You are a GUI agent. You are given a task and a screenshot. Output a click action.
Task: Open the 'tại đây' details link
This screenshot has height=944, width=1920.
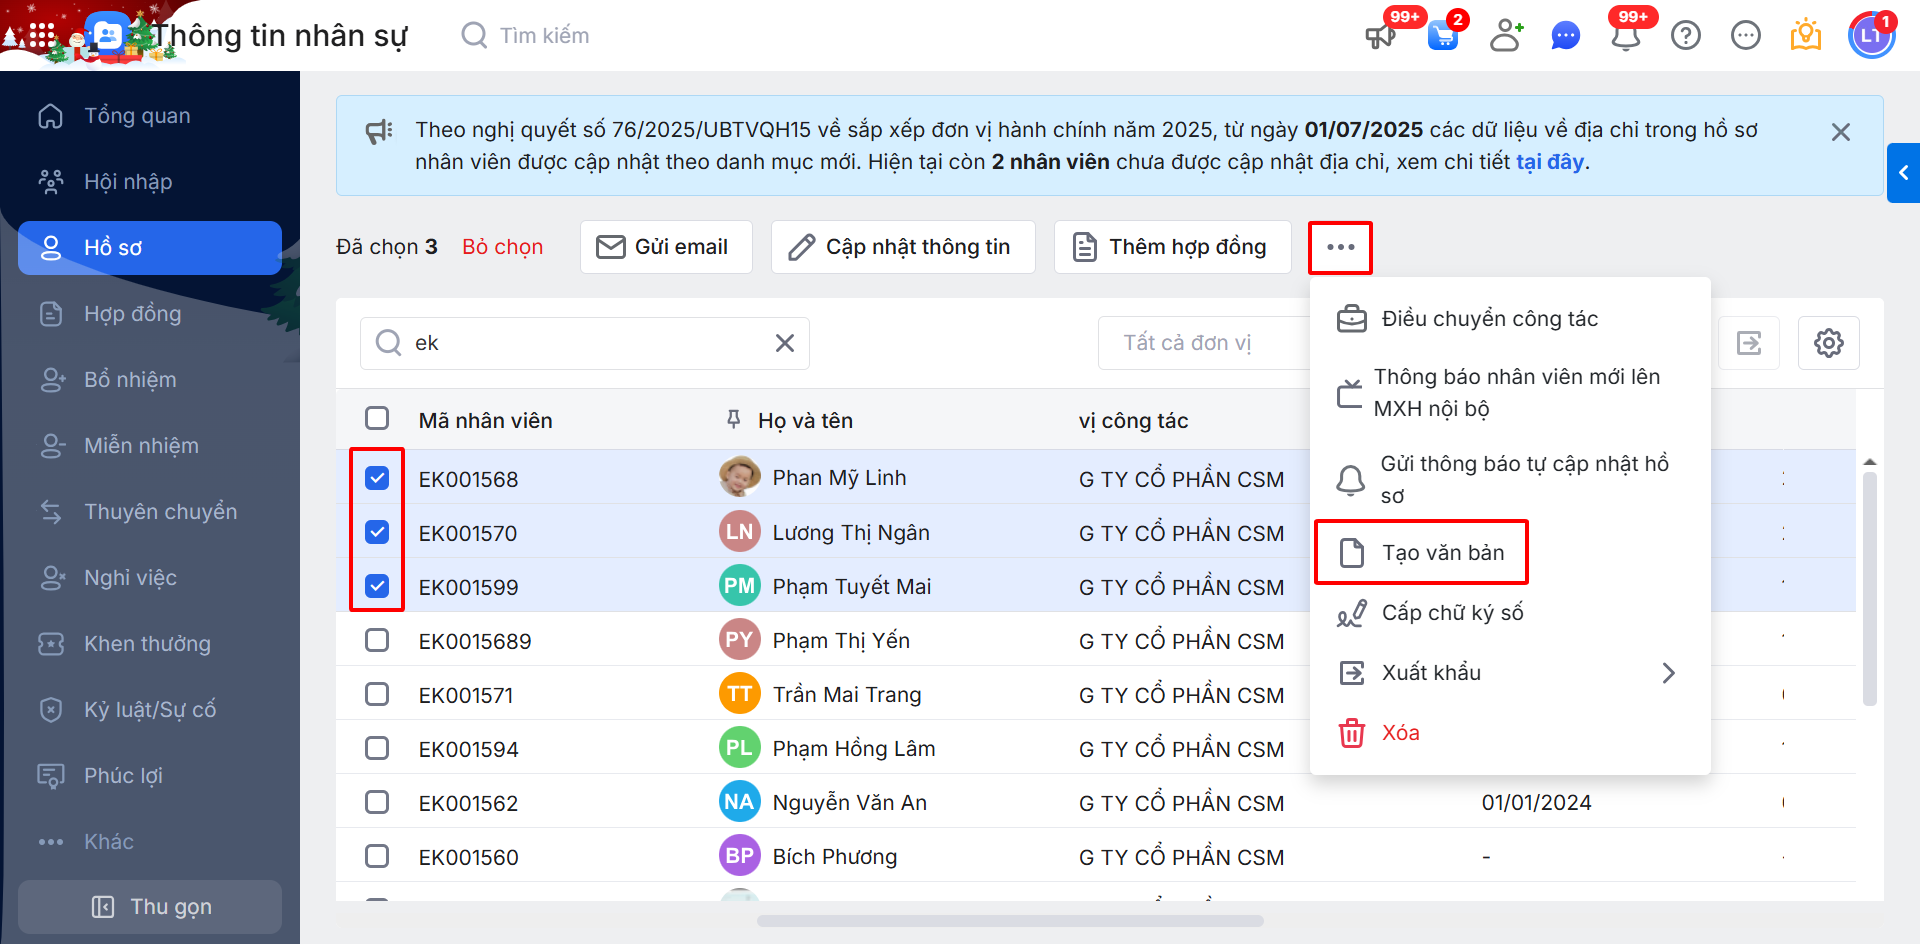point(1550,162)
